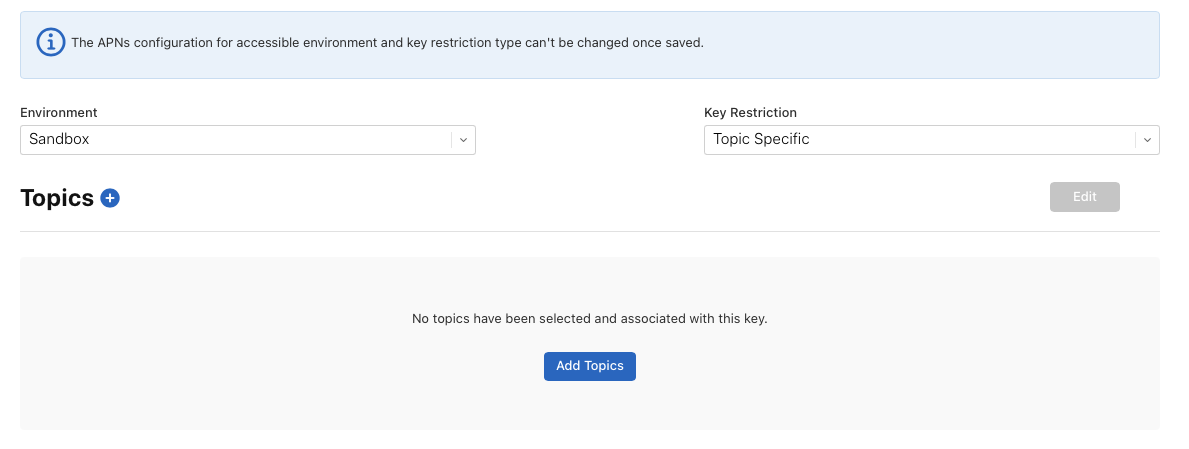Screen dimensions: 1189x449
Task: Click the Key Restriction field label
Action: (x=750, y=113)
